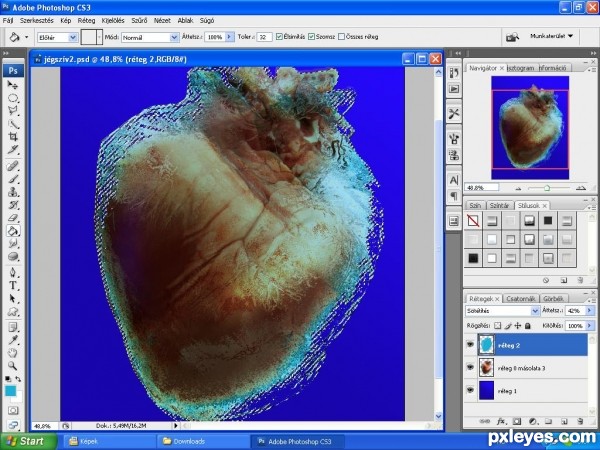Select the Magic Wand tool
The image size is (600, 450).
13,124
